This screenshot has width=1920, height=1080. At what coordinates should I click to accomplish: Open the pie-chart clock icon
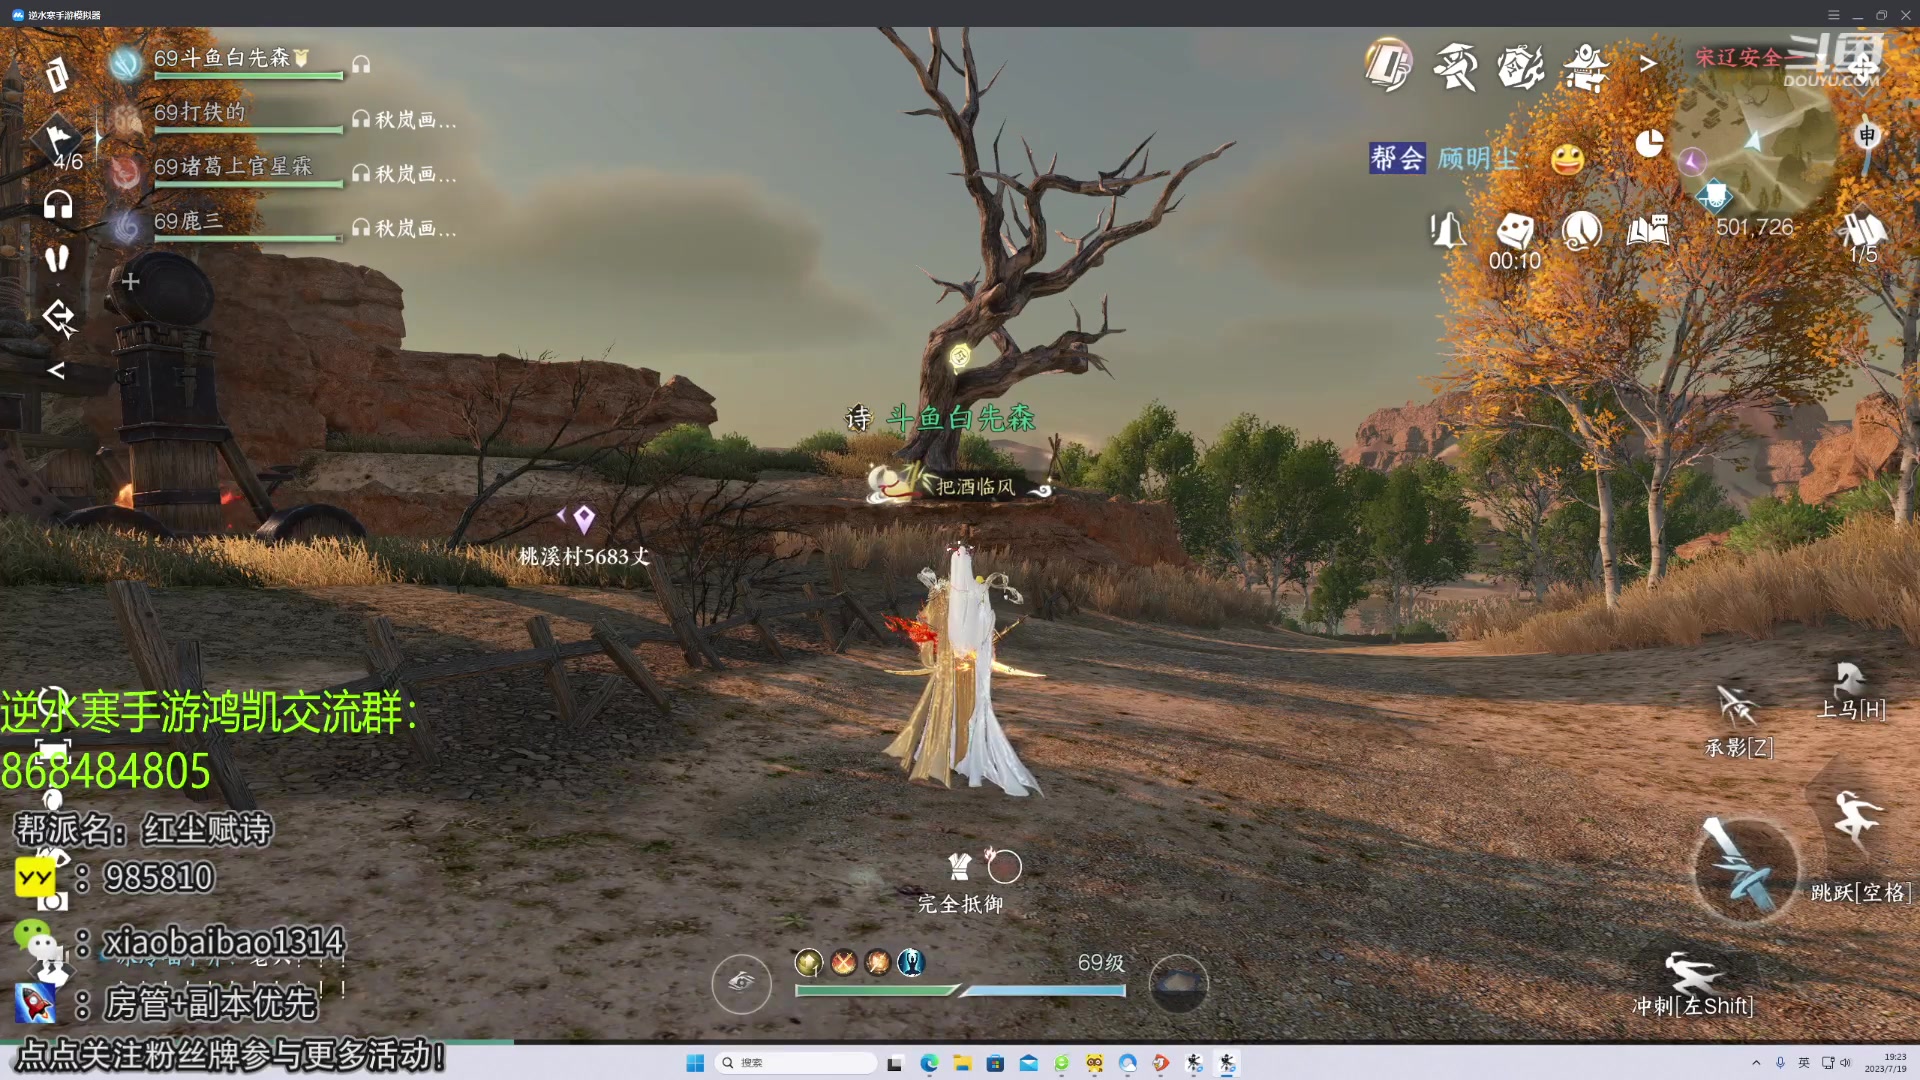click(x=1649, y=144)
